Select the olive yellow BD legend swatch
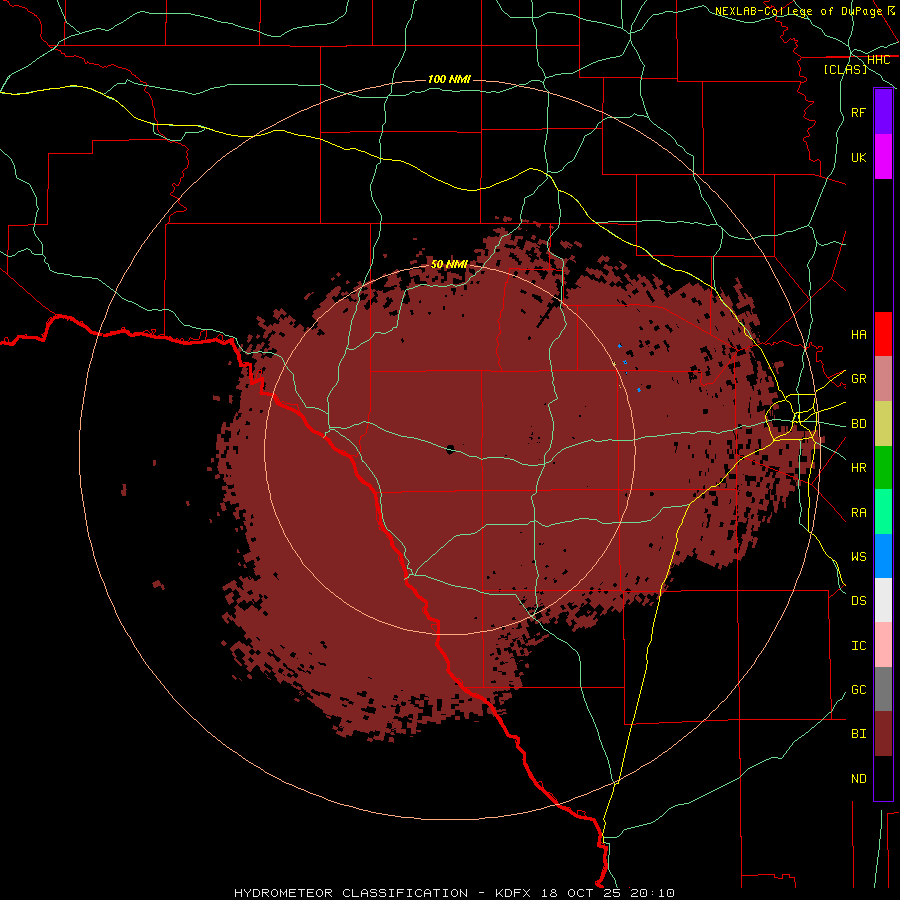The image size is (900, 900). 883,424
